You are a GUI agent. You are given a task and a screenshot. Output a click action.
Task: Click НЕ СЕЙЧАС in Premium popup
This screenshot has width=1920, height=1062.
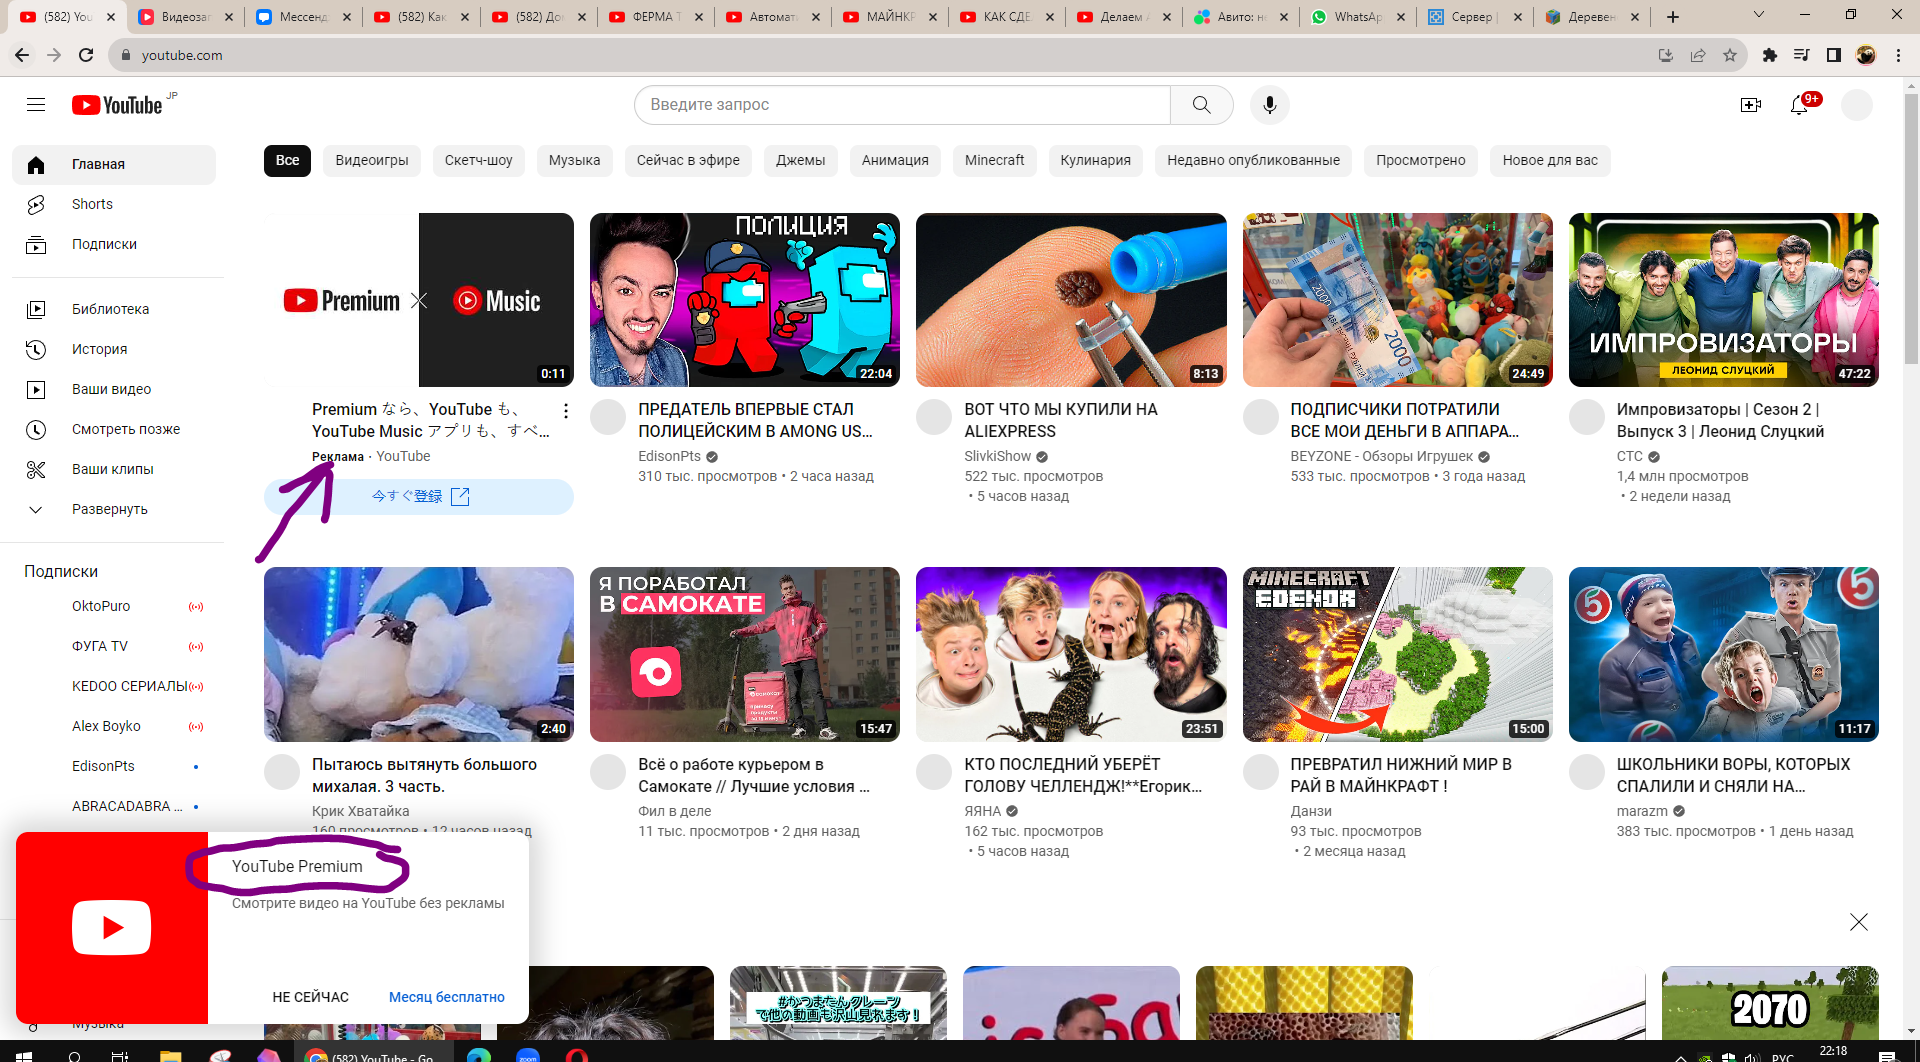click(310, 997)
